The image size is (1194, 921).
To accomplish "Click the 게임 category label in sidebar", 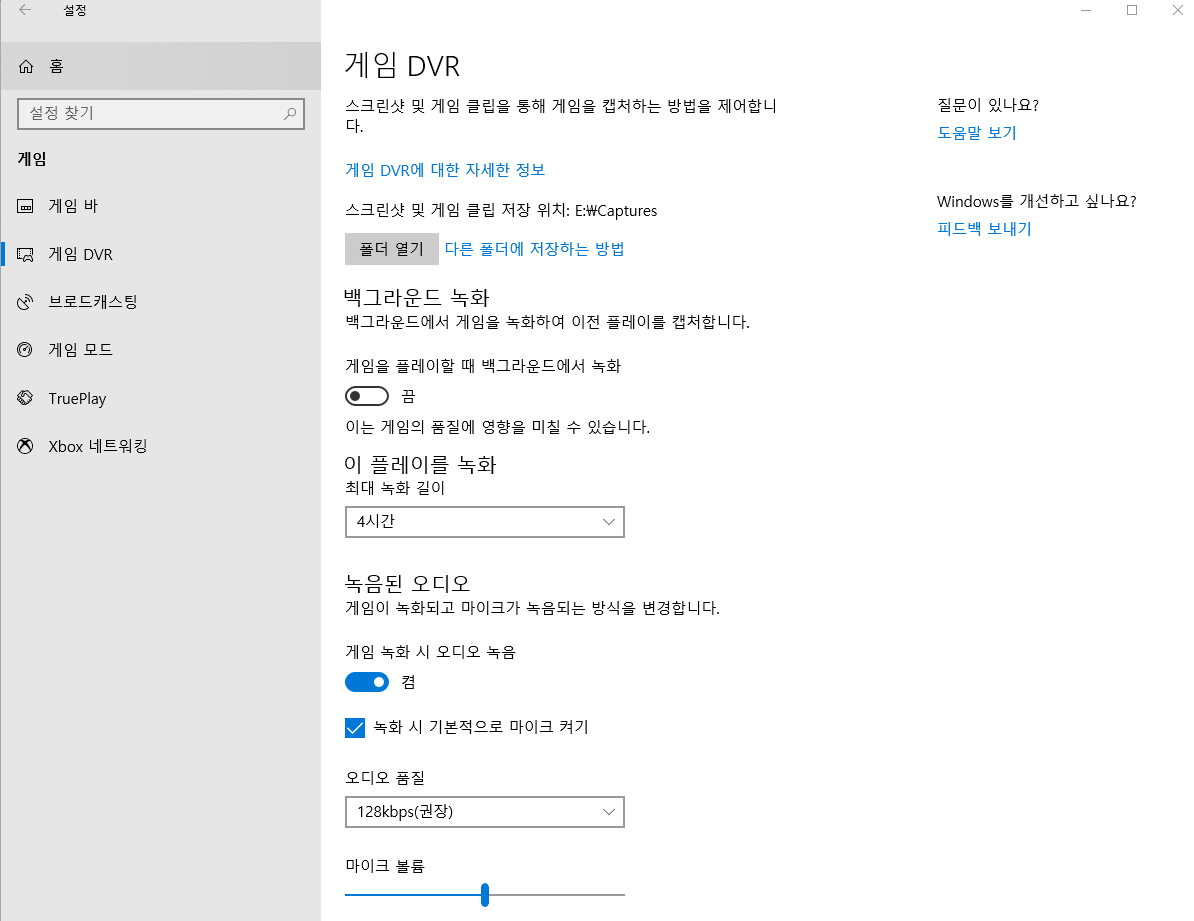I will click(32, 159).
